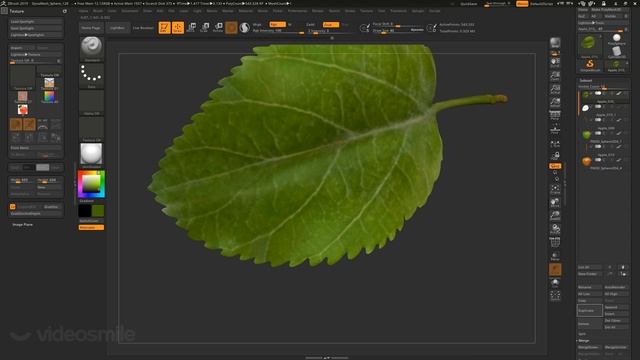Toggle the Floor grid icon
The height and width of the screenshot is (360, 640).
pyautogui.click(x=555, y=129)
